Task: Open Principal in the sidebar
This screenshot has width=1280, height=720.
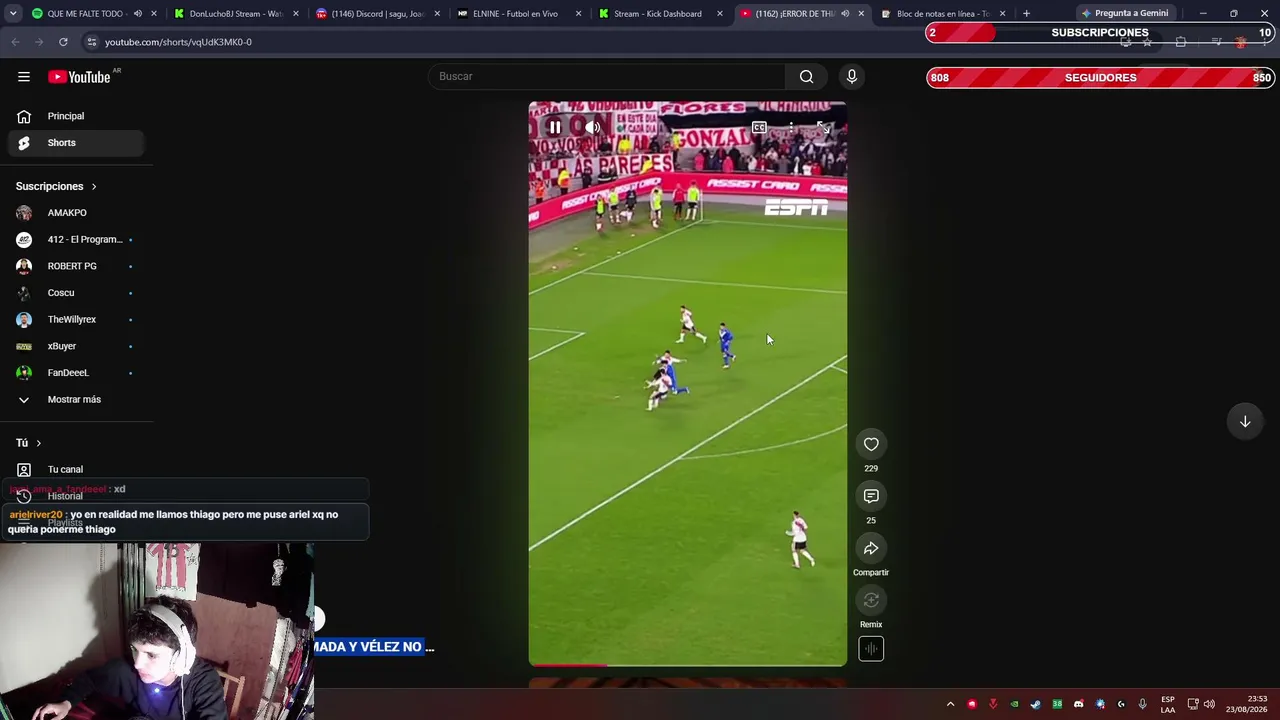Action: pos(76,116)
